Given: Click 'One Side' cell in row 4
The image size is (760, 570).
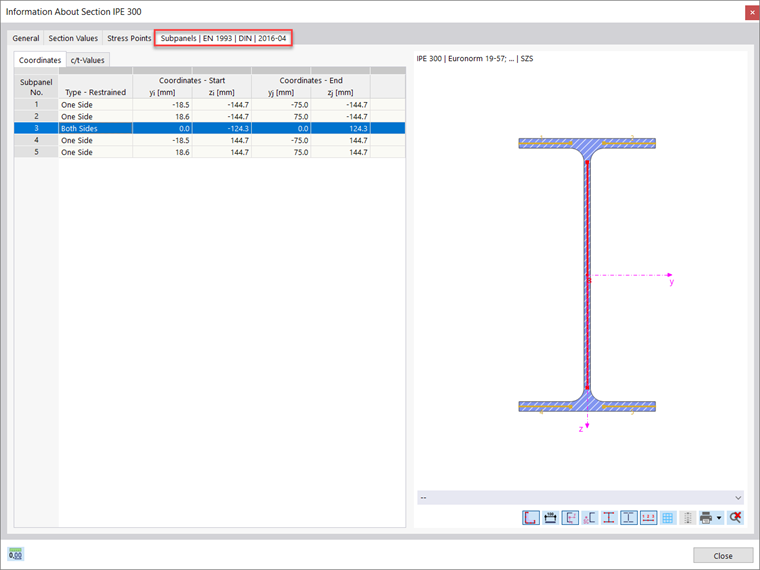Looking at the screenshot, I should click(x=95, y=140).
